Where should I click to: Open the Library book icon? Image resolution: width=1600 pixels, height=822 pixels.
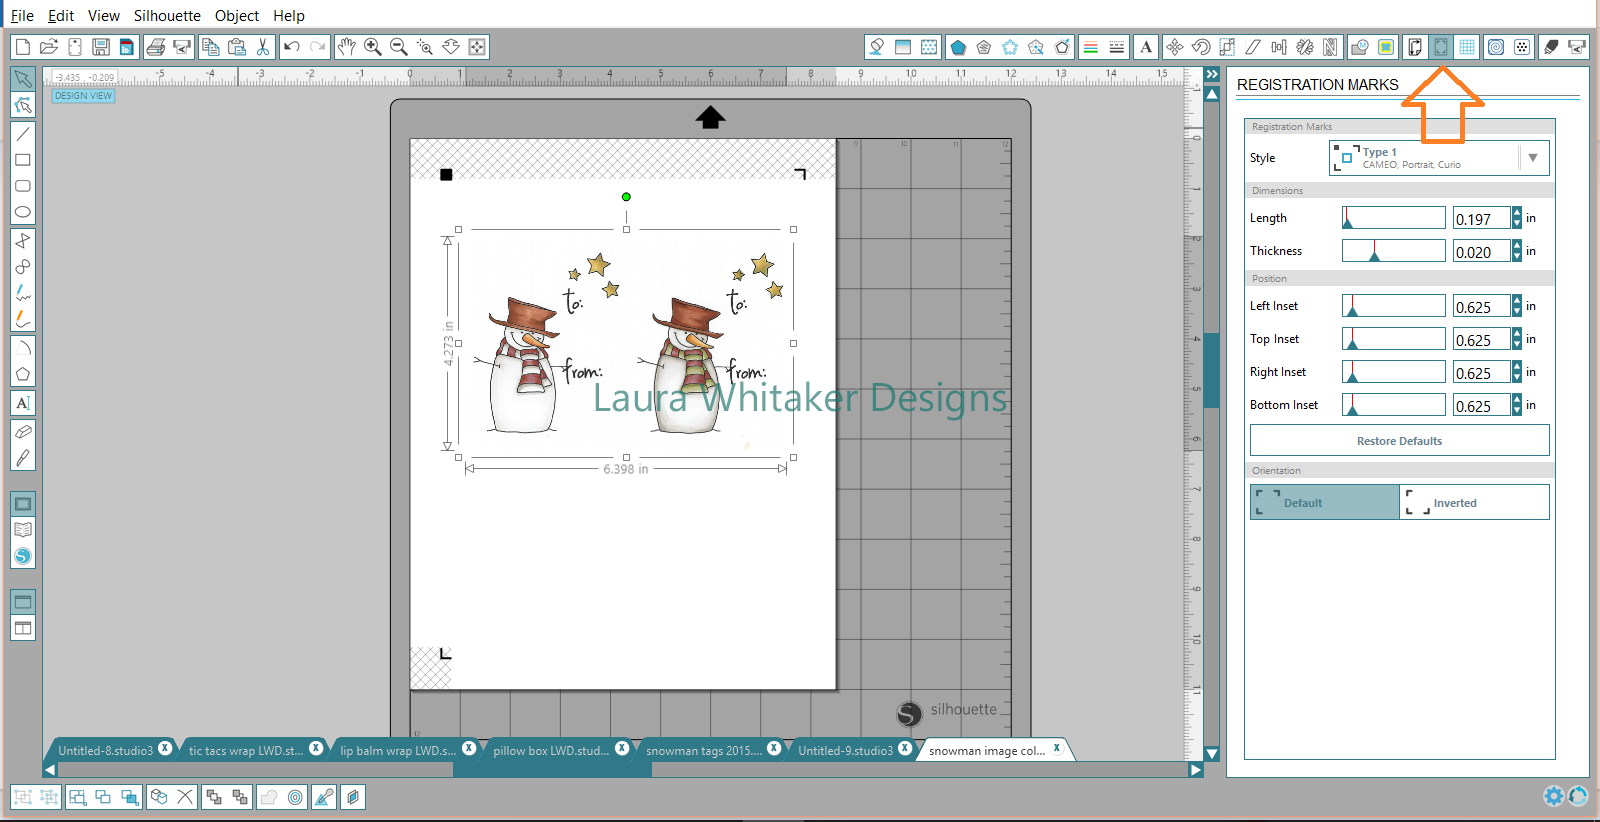tap(23, 530)
